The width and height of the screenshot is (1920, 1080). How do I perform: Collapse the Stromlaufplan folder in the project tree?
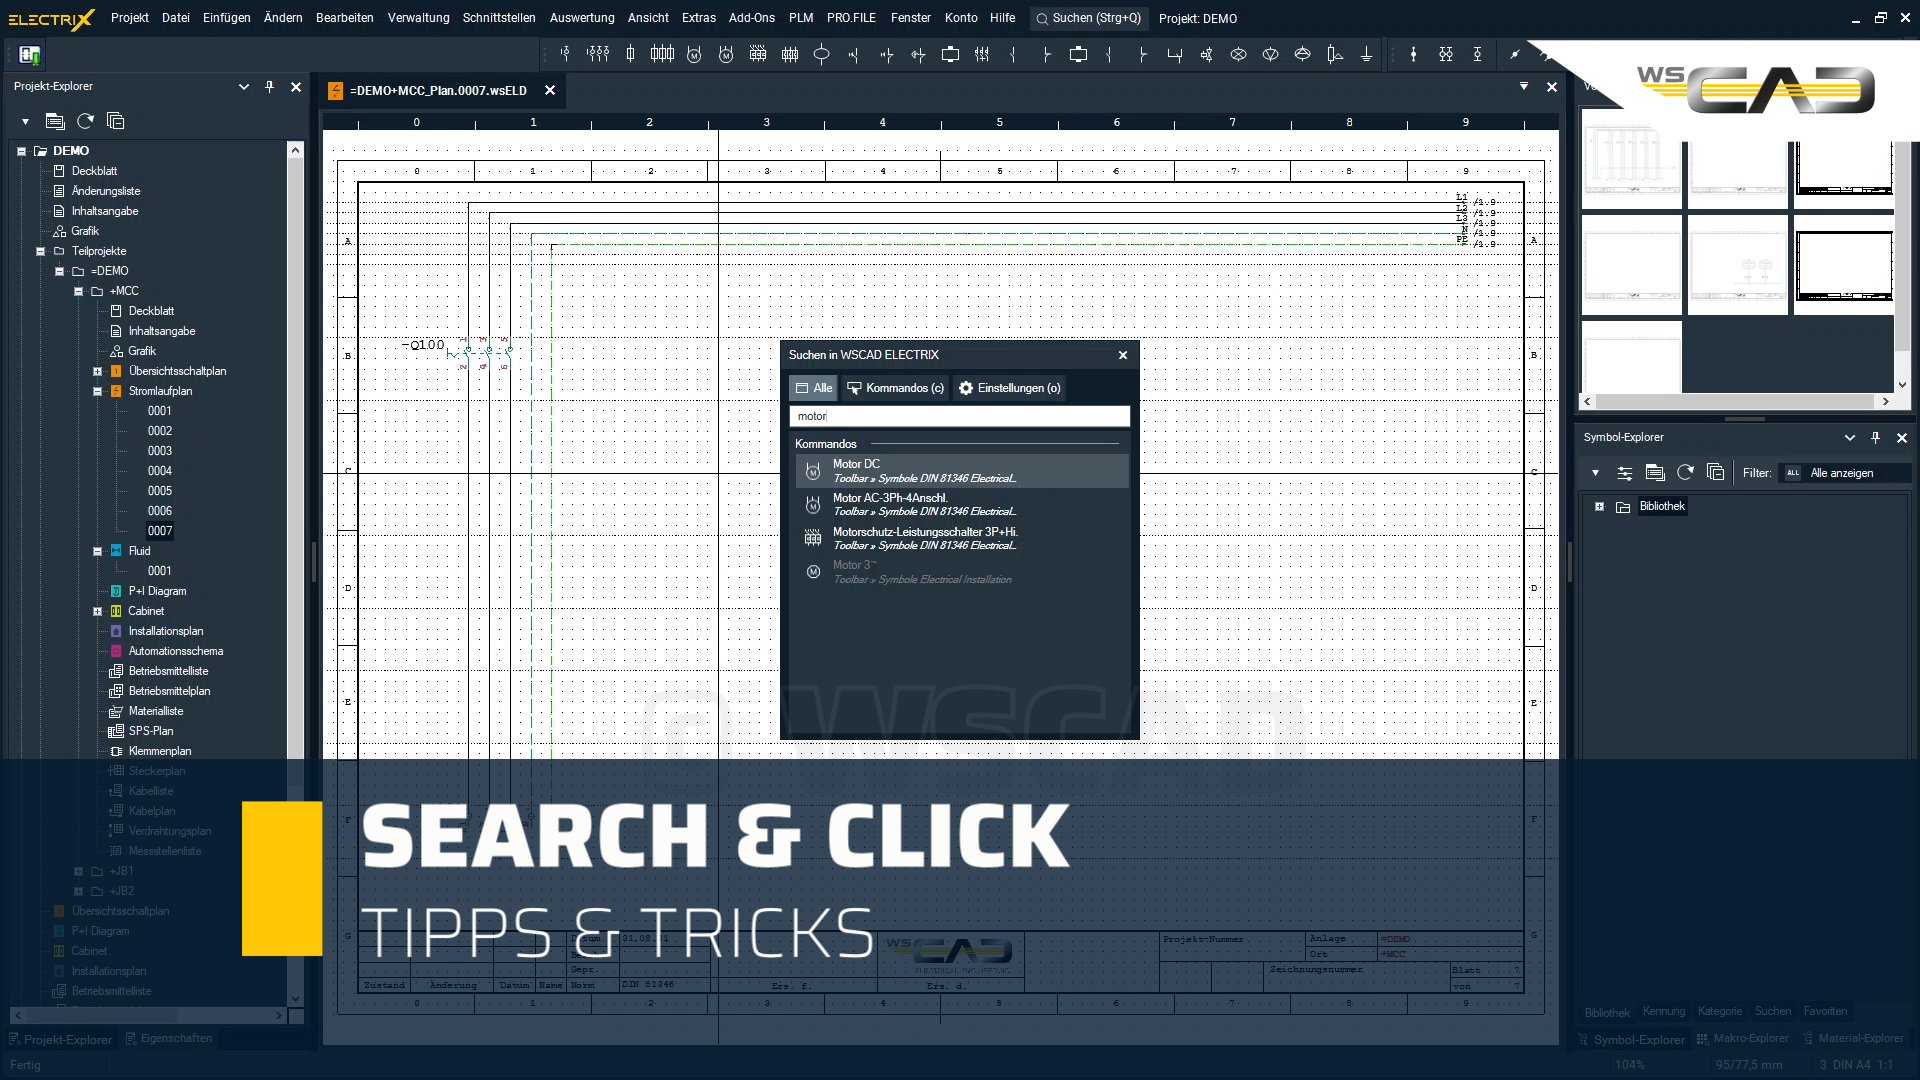[x=96, y=391]
